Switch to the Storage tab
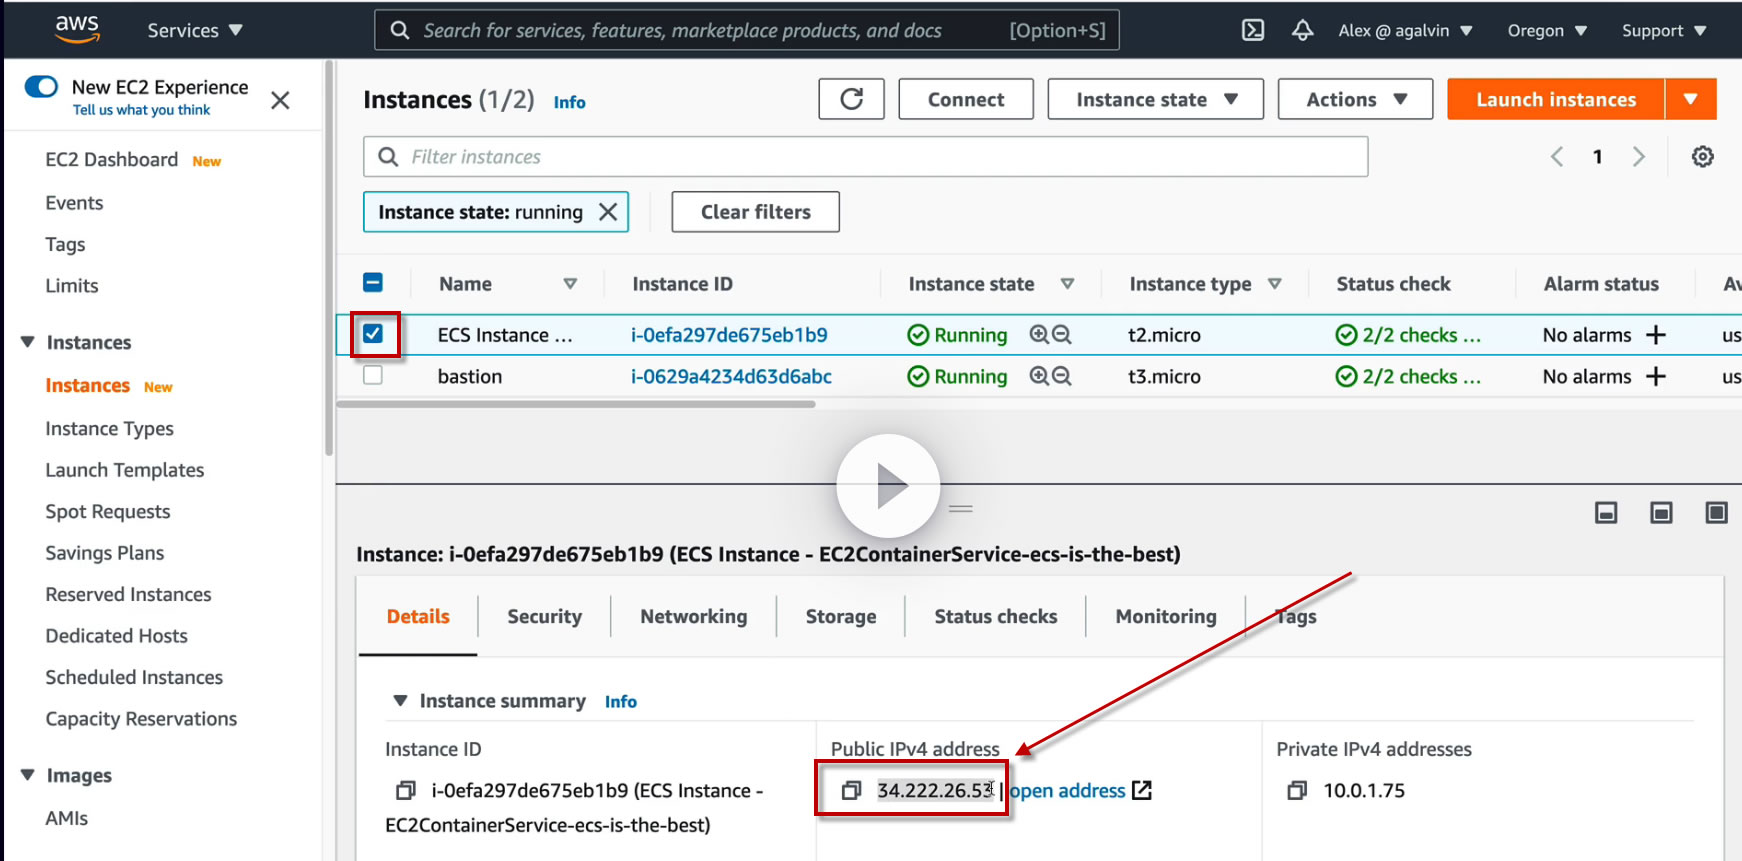The image size is (1742, 861). pyautogui.click(x=841, y=617)
